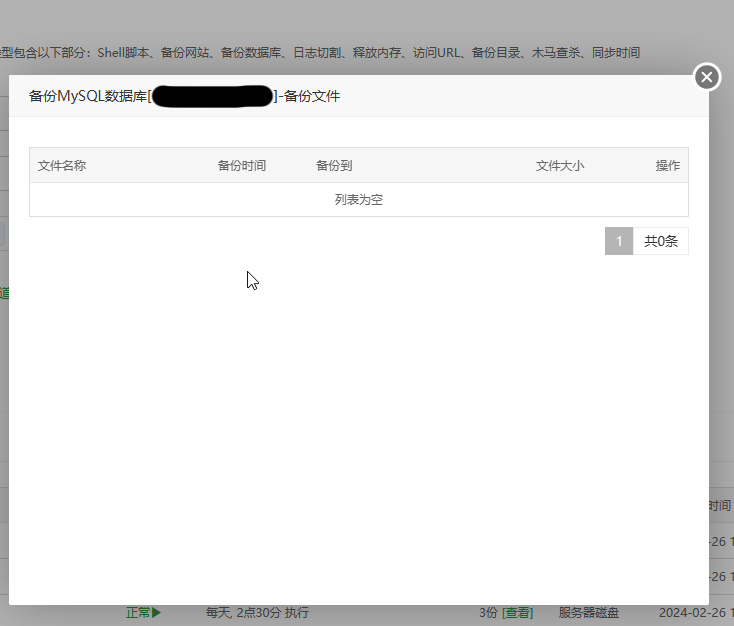Viewport: 734px width, 626px height.
Task: Click the 操作 column header
Action: coord(668,165)
